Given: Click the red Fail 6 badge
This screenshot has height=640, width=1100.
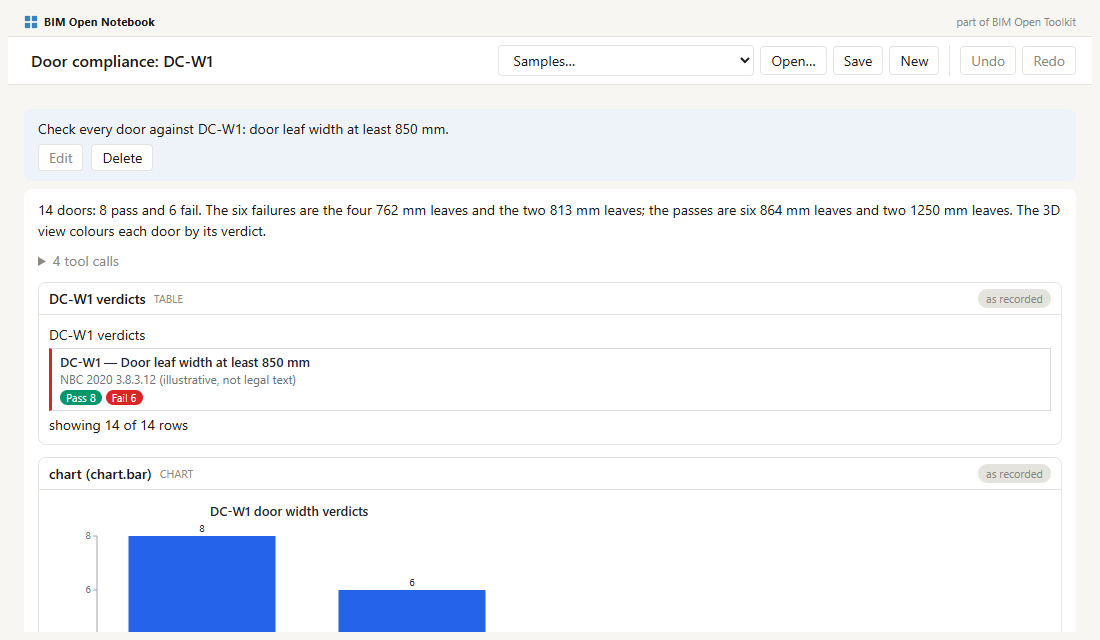Looking at the screenshot, I should click(124, 398).
